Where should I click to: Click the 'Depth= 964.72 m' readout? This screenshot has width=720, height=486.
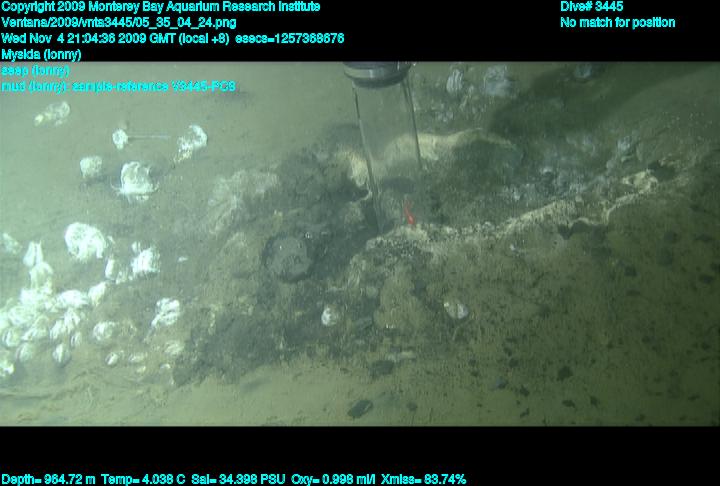coord(48,480)
